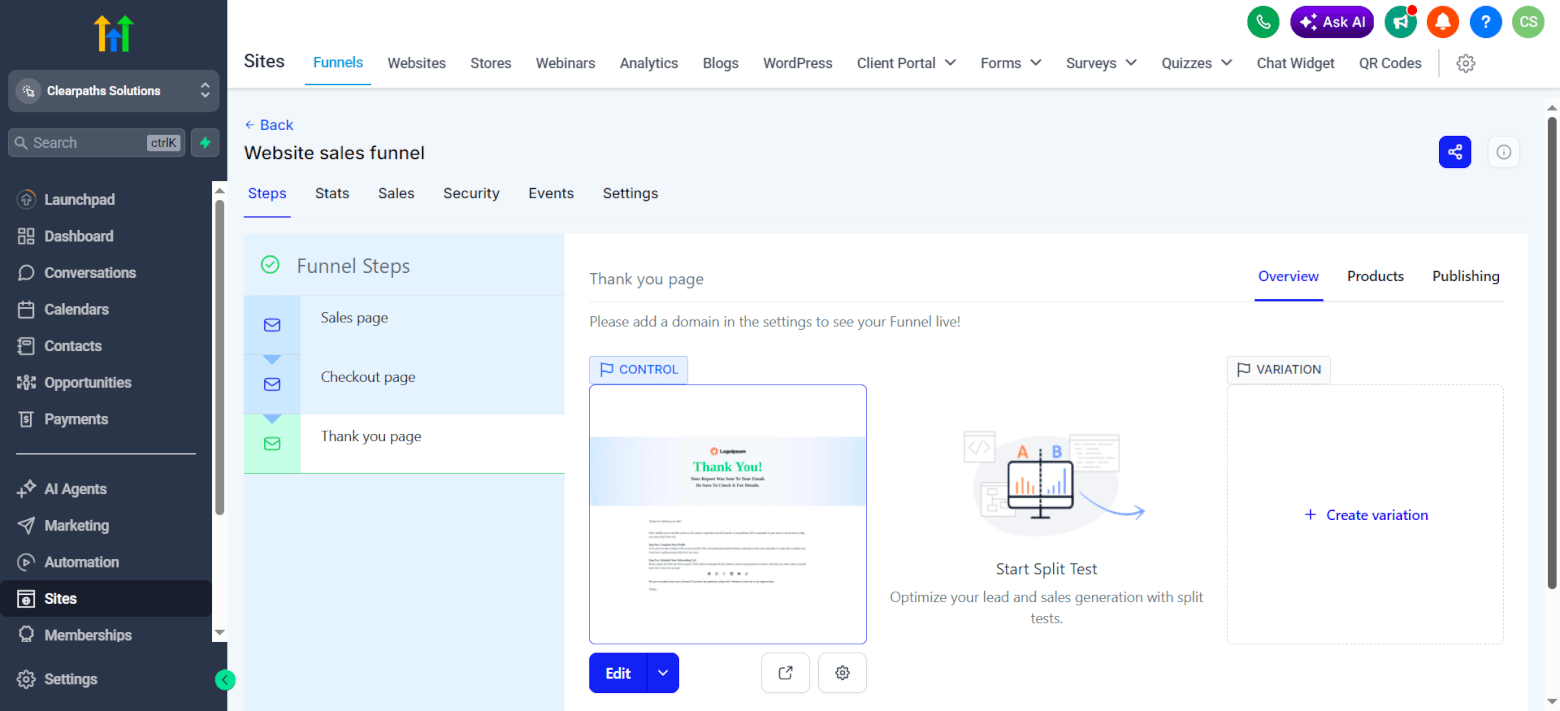Go Back to the funnels list
The height and width of the screenshot is (711, 1560).
tap(269, 125)
